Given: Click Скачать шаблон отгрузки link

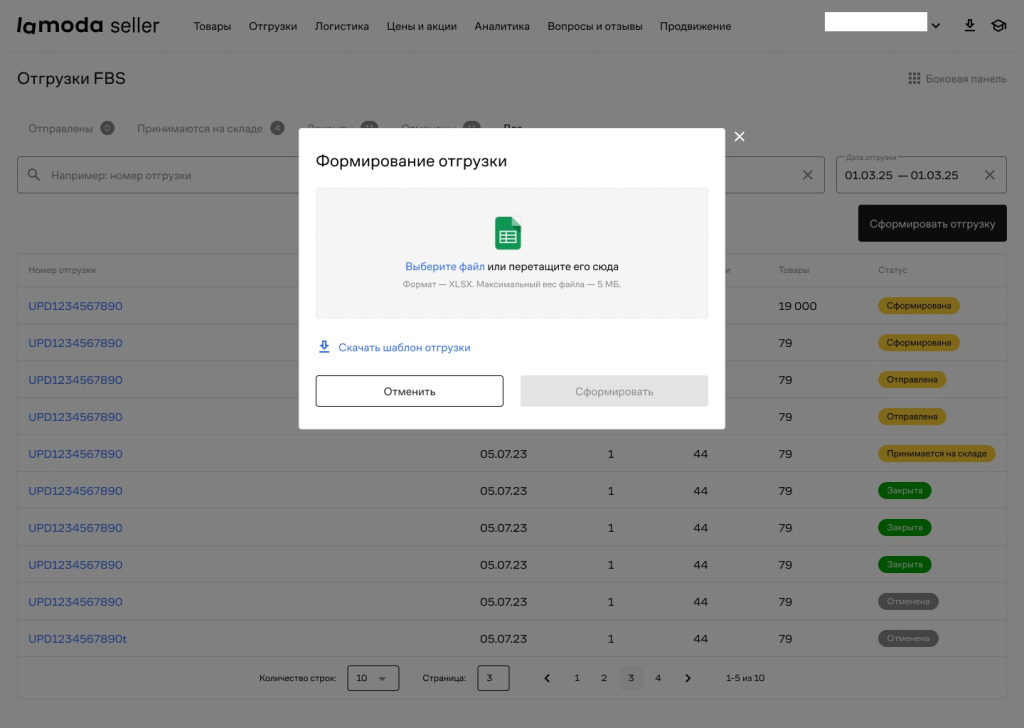Looking at the screenshot, I should 404,348.
